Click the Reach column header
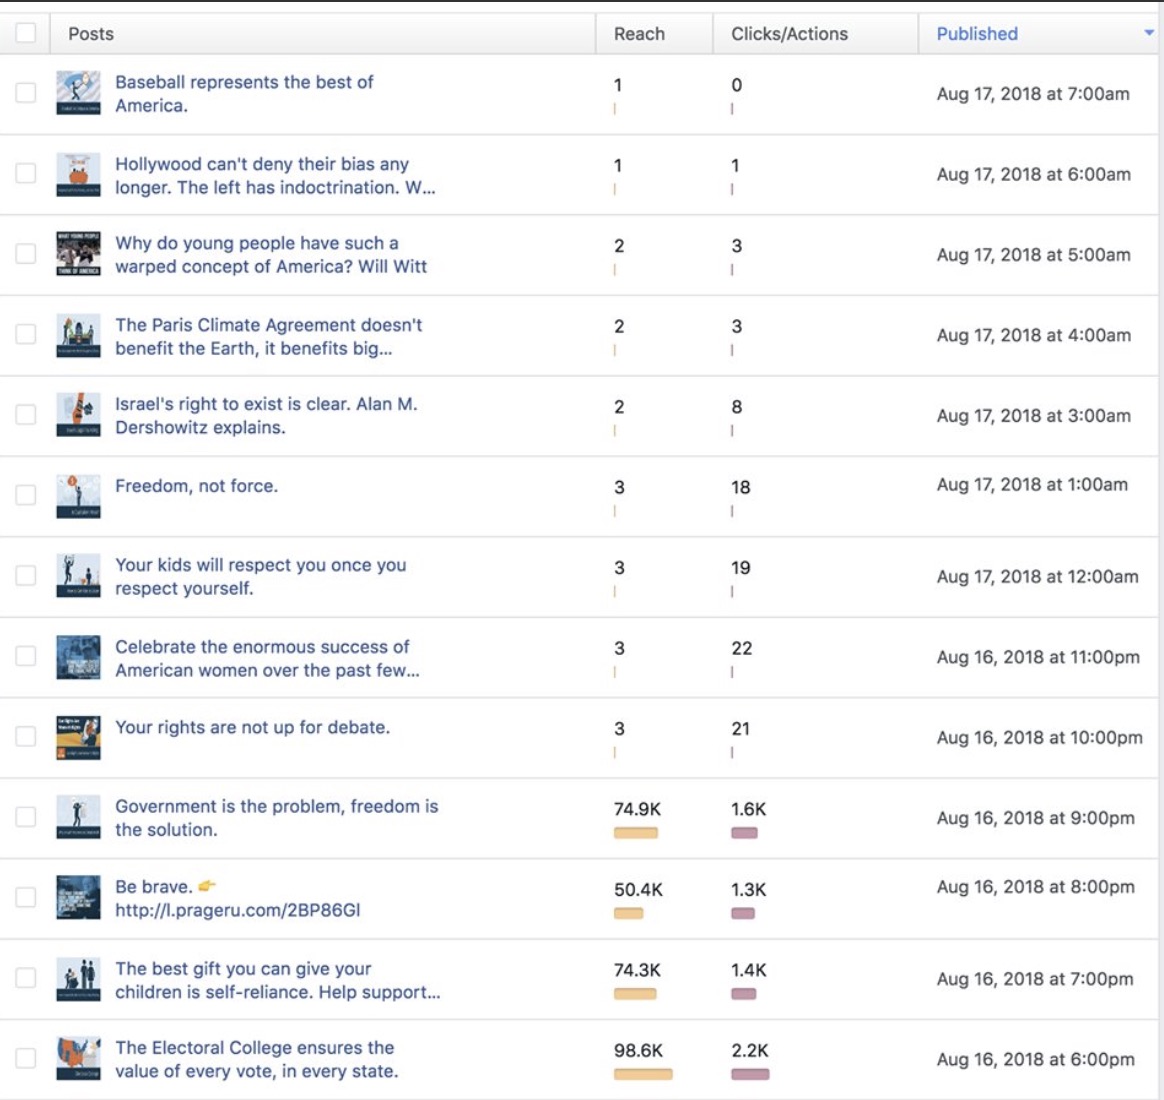The image size is (1164, 1100). coord(639,34)
